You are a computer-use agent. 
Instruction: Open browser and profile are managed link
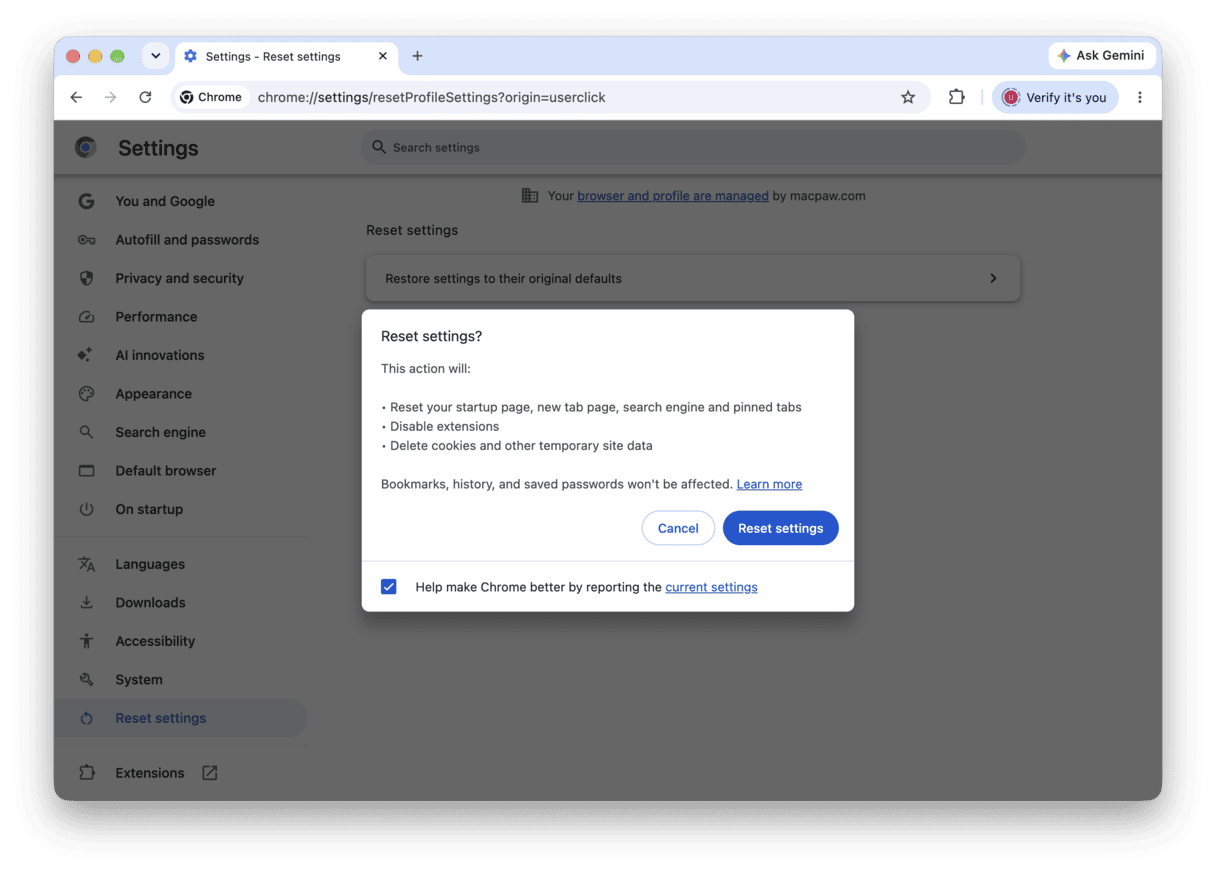[x=673, y=196]
